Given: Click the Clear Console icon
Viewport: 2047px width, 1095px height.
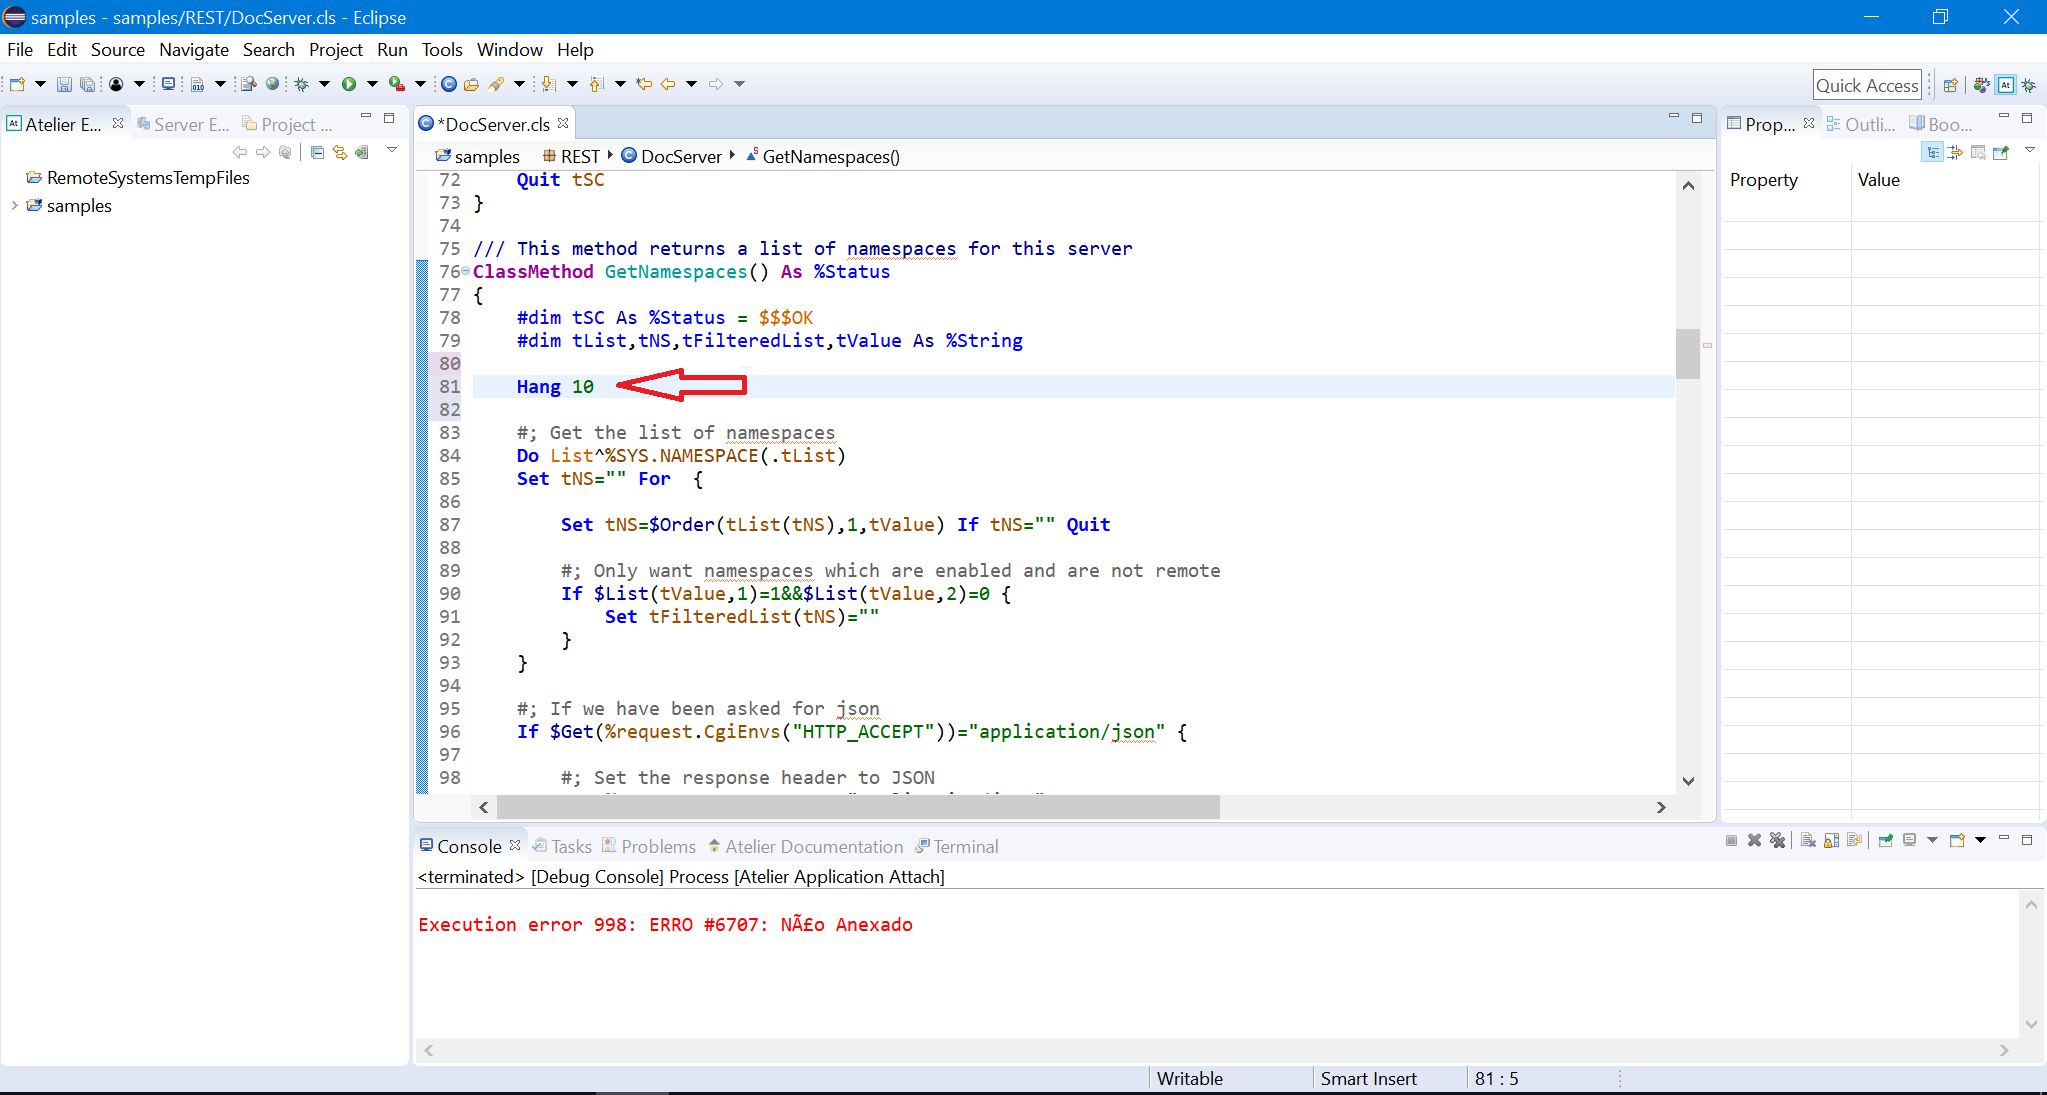Looking at the screenshot, I should click(1808, 840).
